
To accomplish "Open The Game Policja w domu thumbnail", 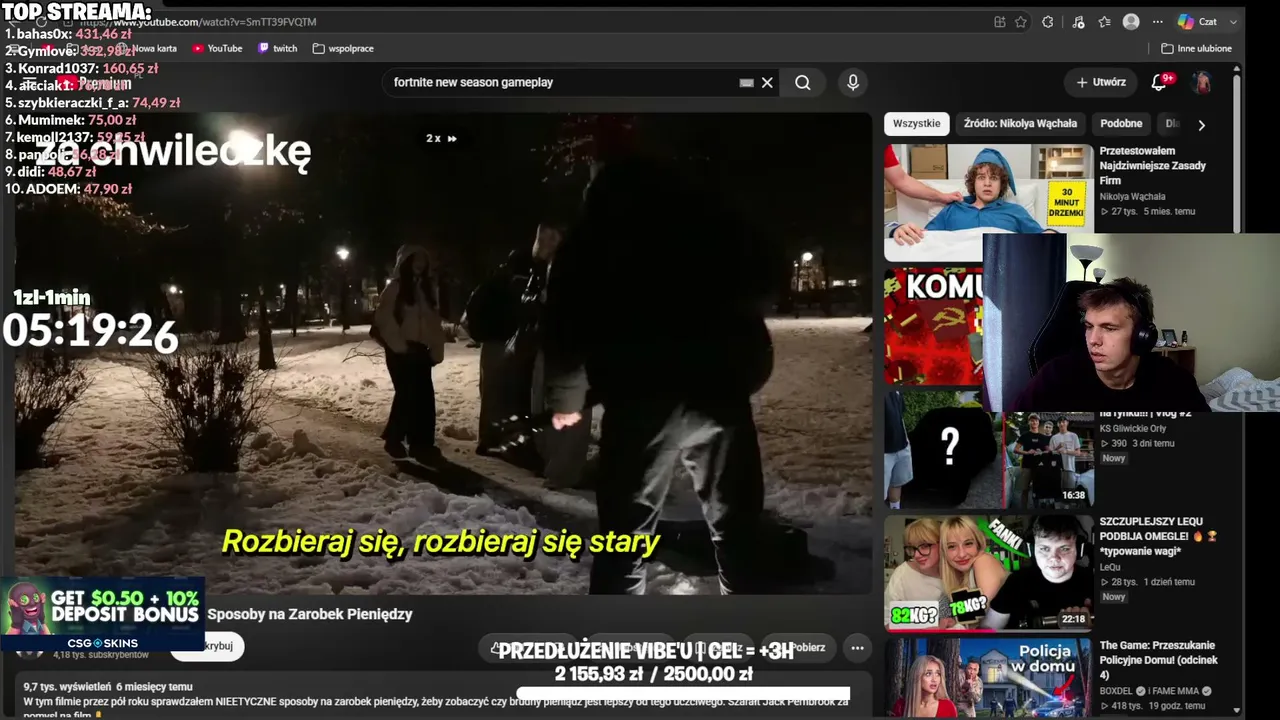I will (x=988, y=679).
